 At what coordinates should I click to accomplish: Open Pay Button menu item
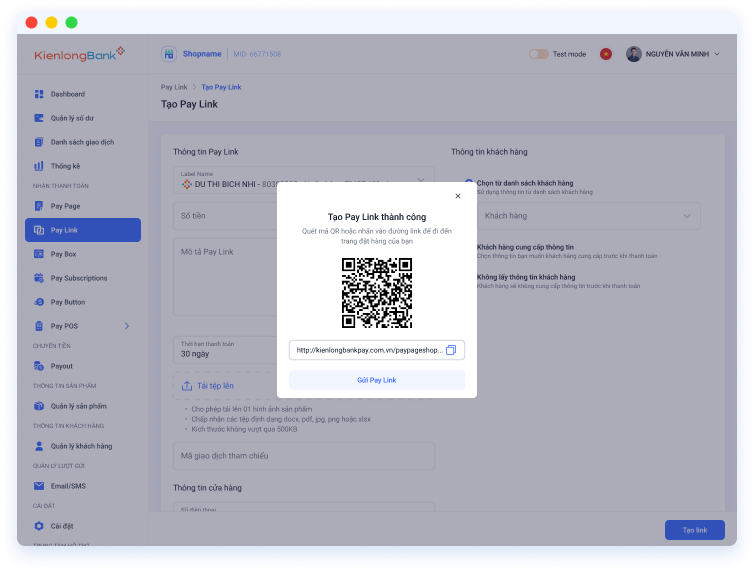click(83, 302)
